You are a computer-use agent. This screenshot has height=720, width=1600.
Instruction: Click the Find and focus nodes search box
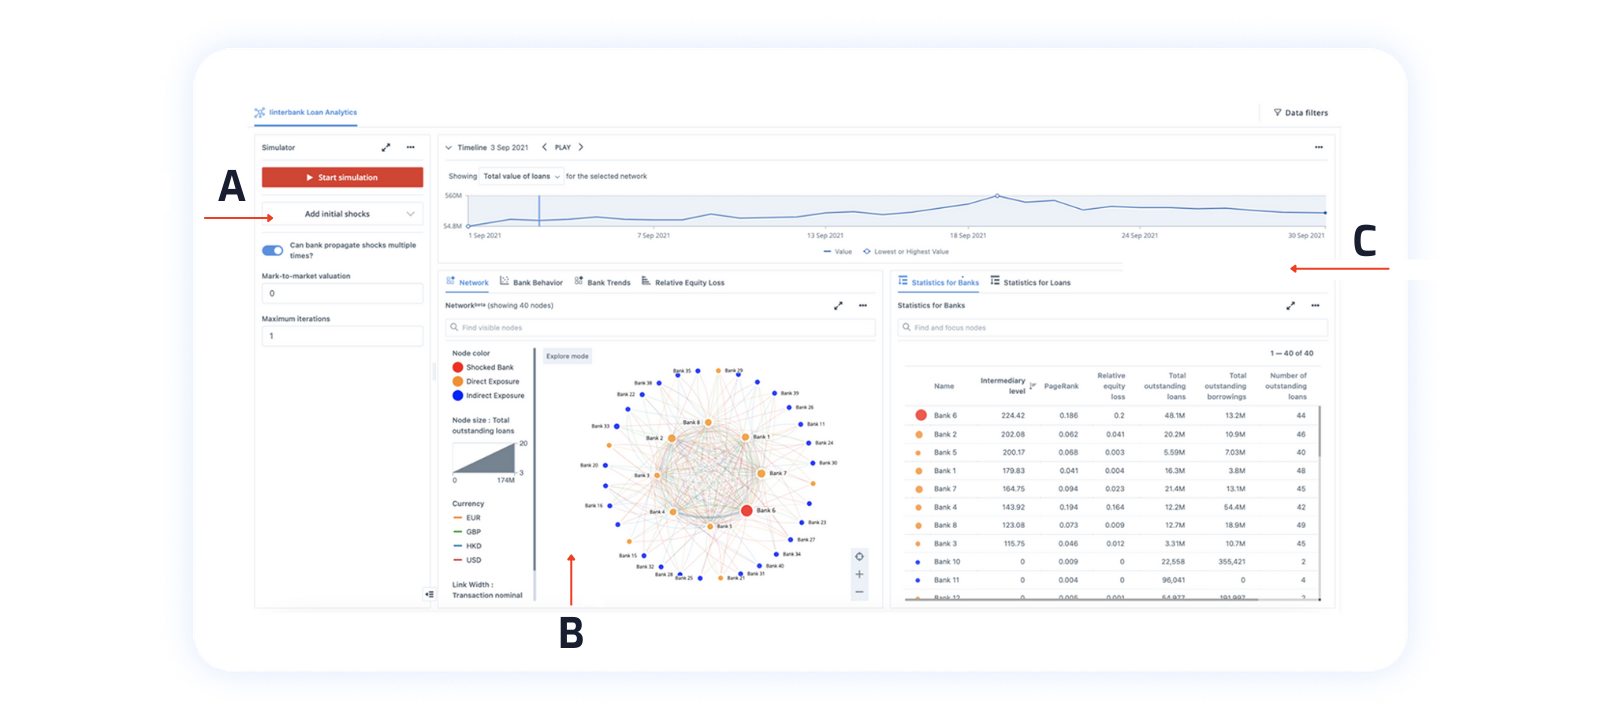coord(1112,327)
